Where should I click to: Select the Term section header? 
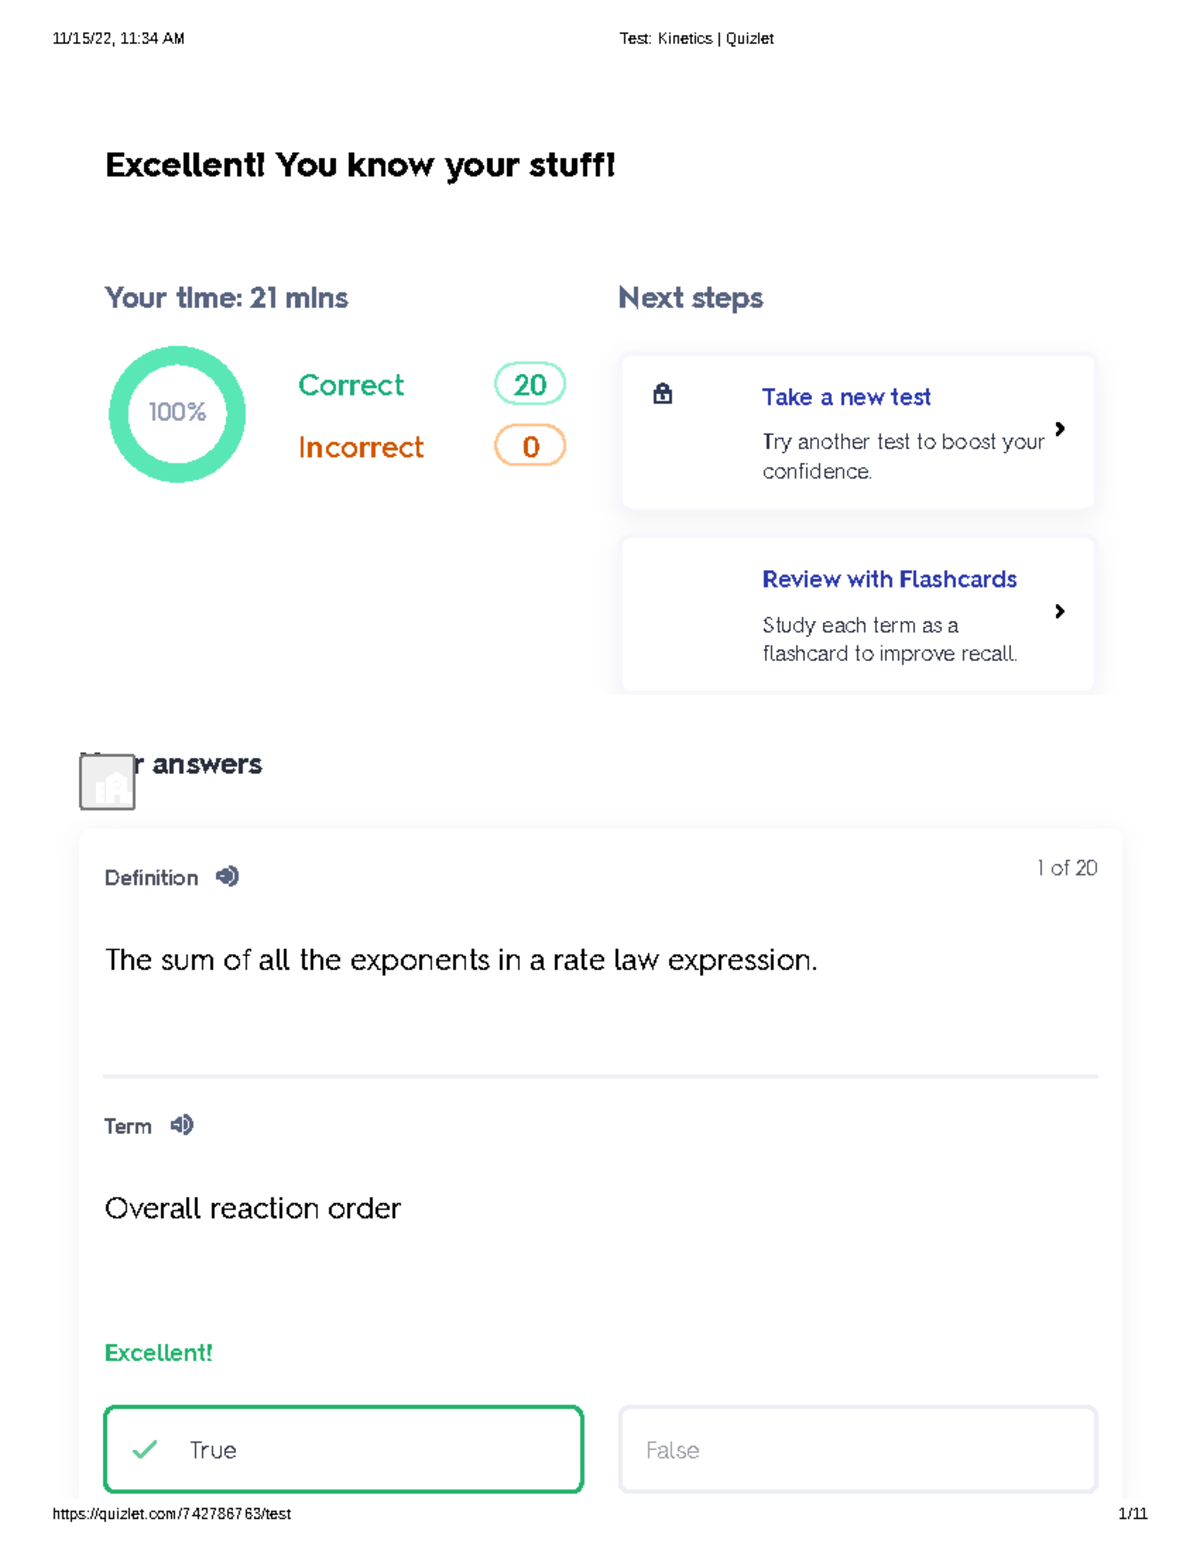pos(127,1125)
